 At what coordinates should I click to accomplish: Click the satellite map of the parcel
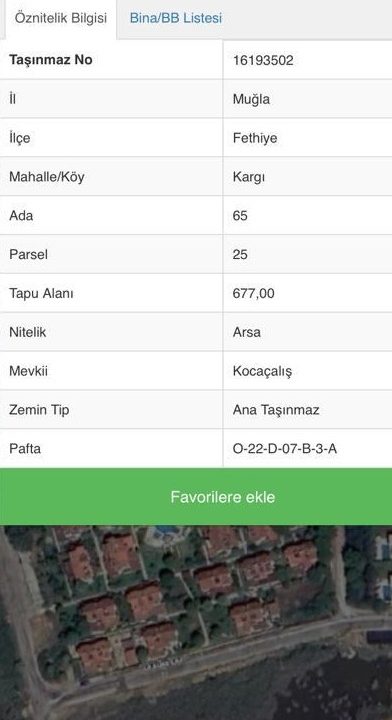(x=196, y=623)
